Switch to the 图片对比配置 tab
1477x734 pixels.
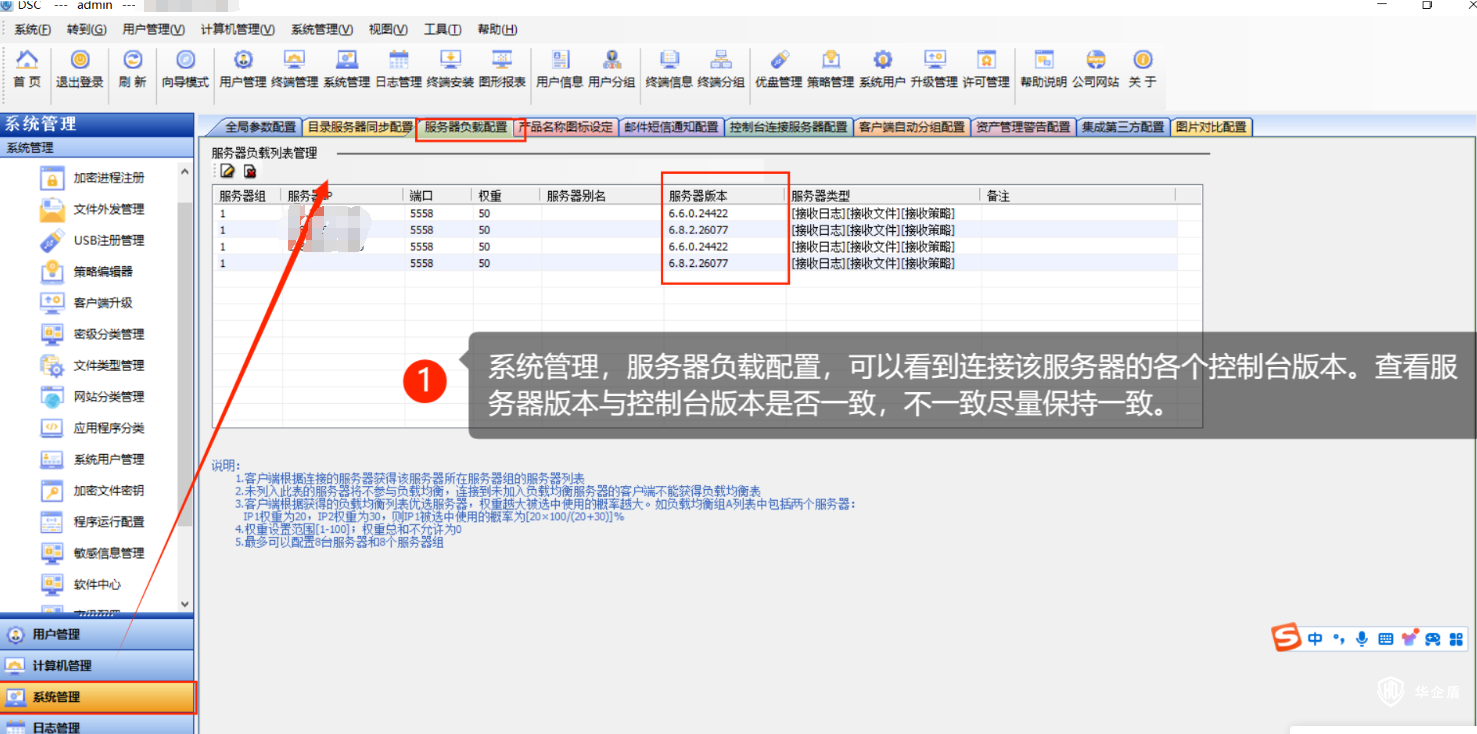[x=1211, y=127]
